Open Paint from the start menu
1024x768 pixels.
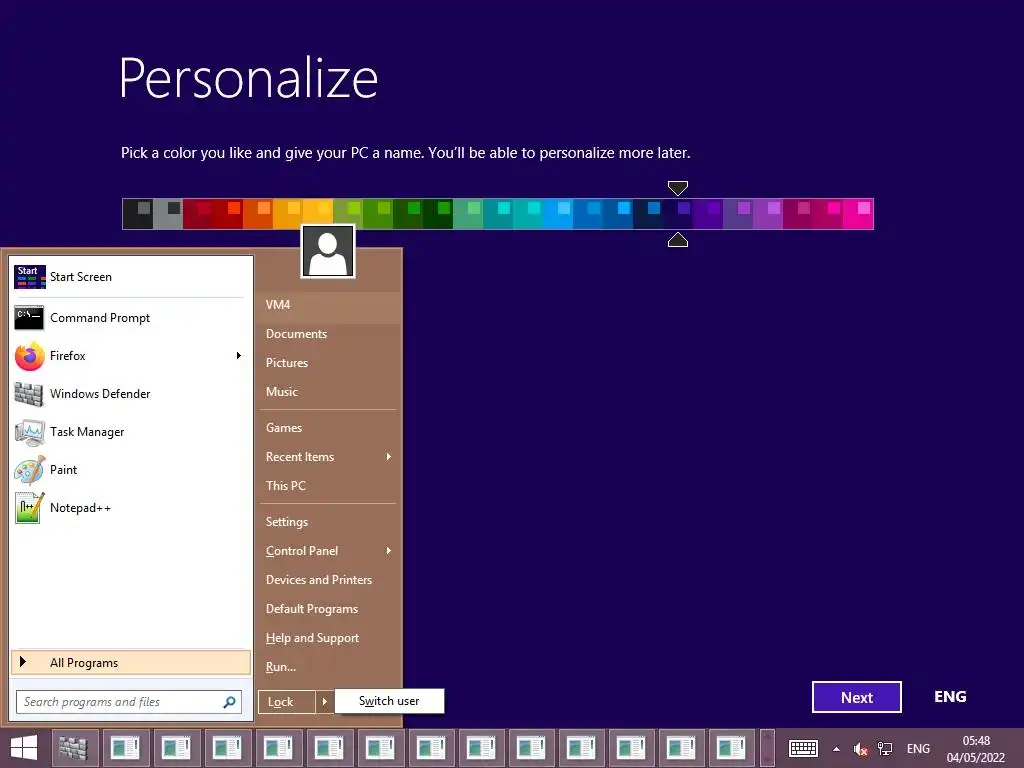click(x=131, y=470)
